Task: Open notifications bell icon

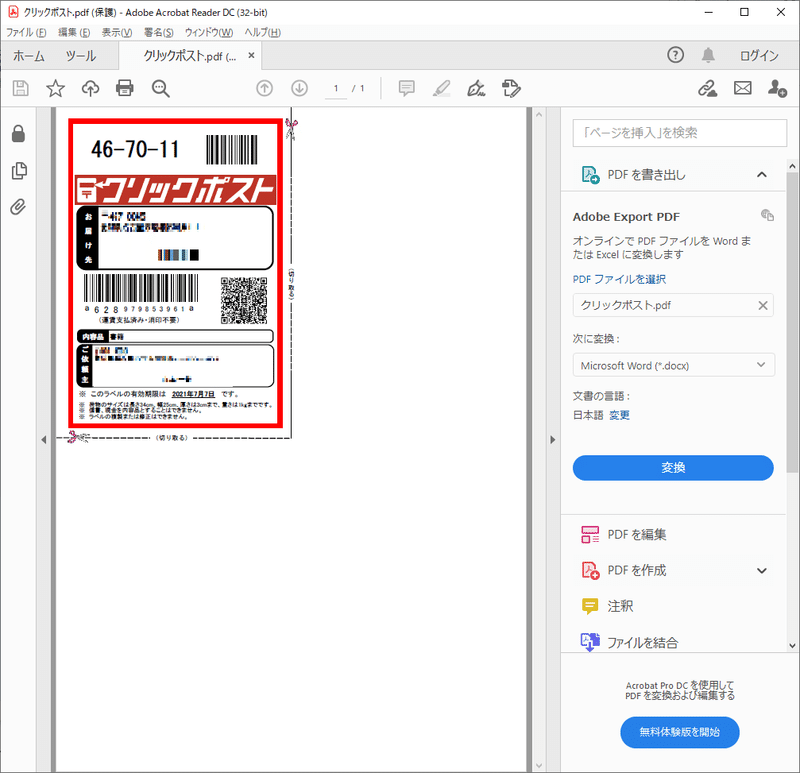Action: click(x=708, y=55)
